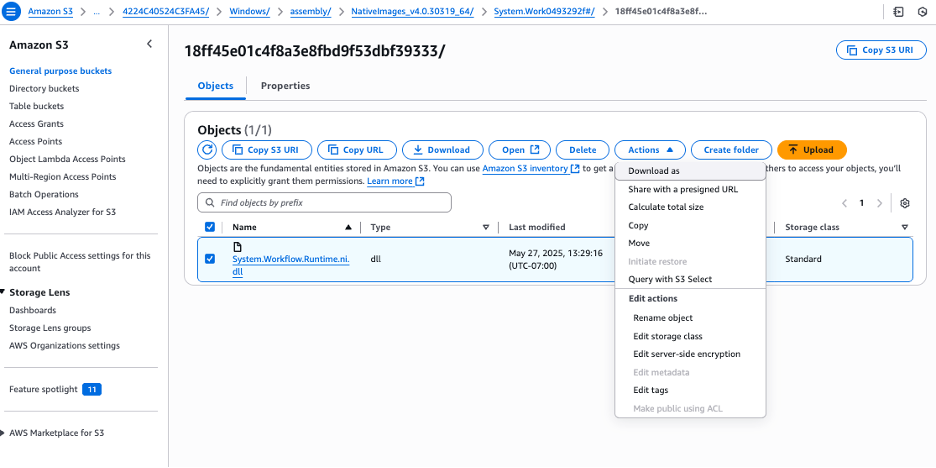Click the refresh objects icon button
Screen dimensions: 936x468
click(x=207, y=150)
